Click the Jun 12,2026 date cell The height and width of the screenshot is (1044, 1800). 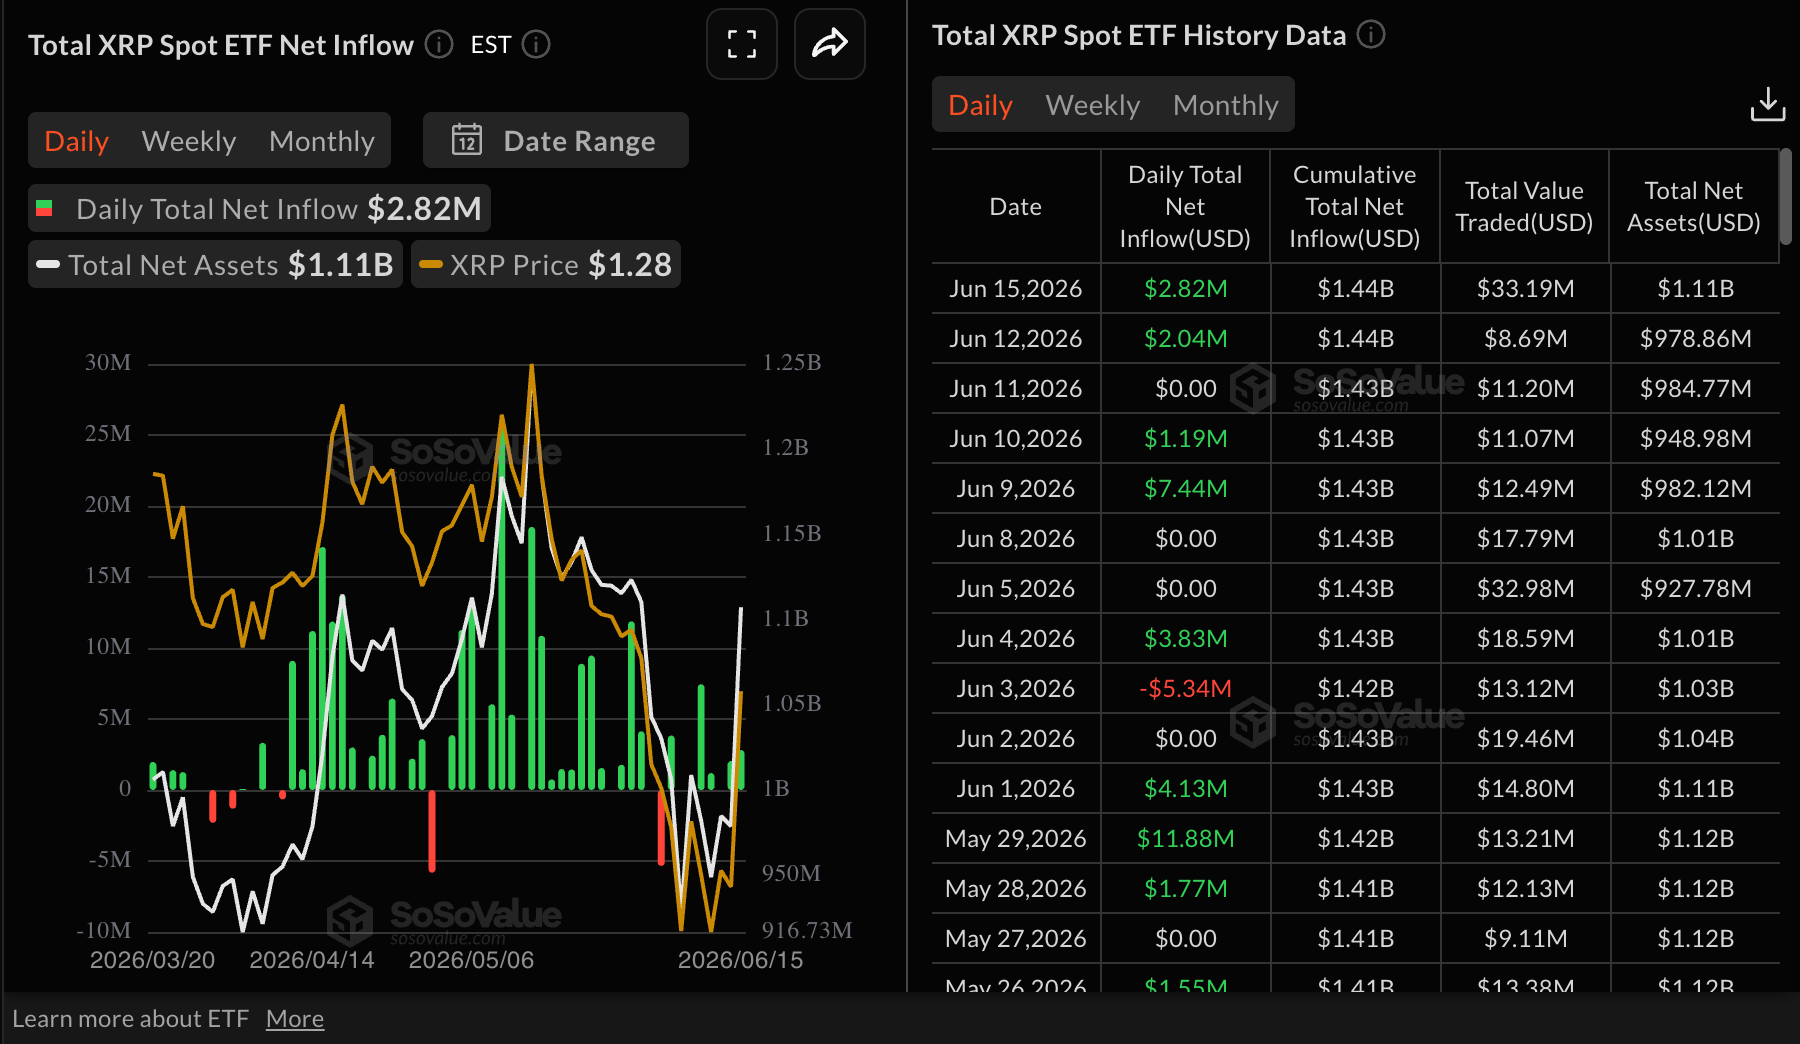pos(1016,339)
